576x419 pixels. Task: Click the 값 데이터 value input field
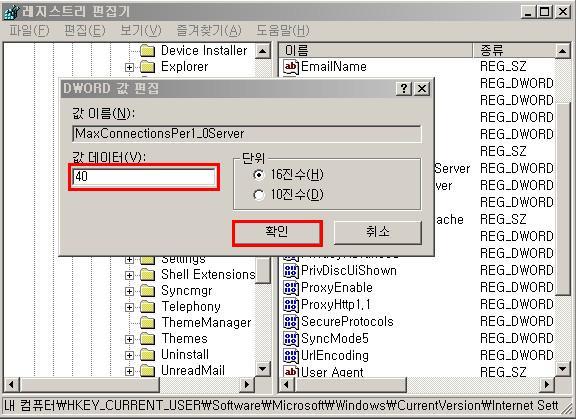point(144,177)
